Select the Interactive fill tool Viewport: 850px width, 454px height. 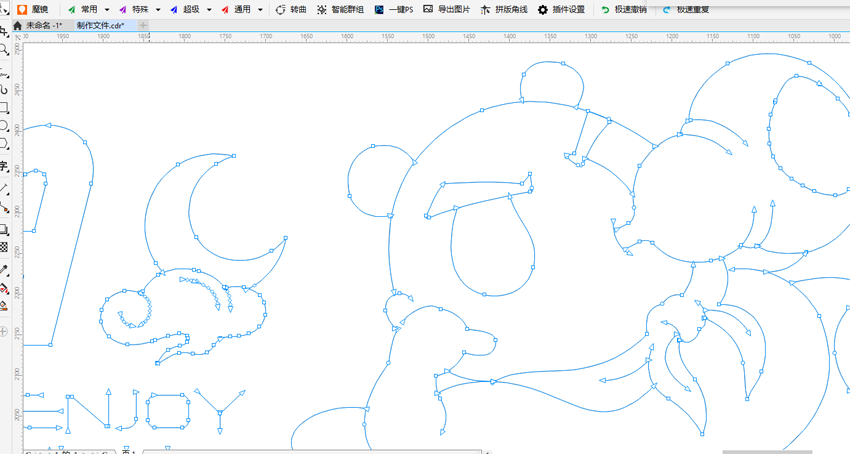coord(4,288)
